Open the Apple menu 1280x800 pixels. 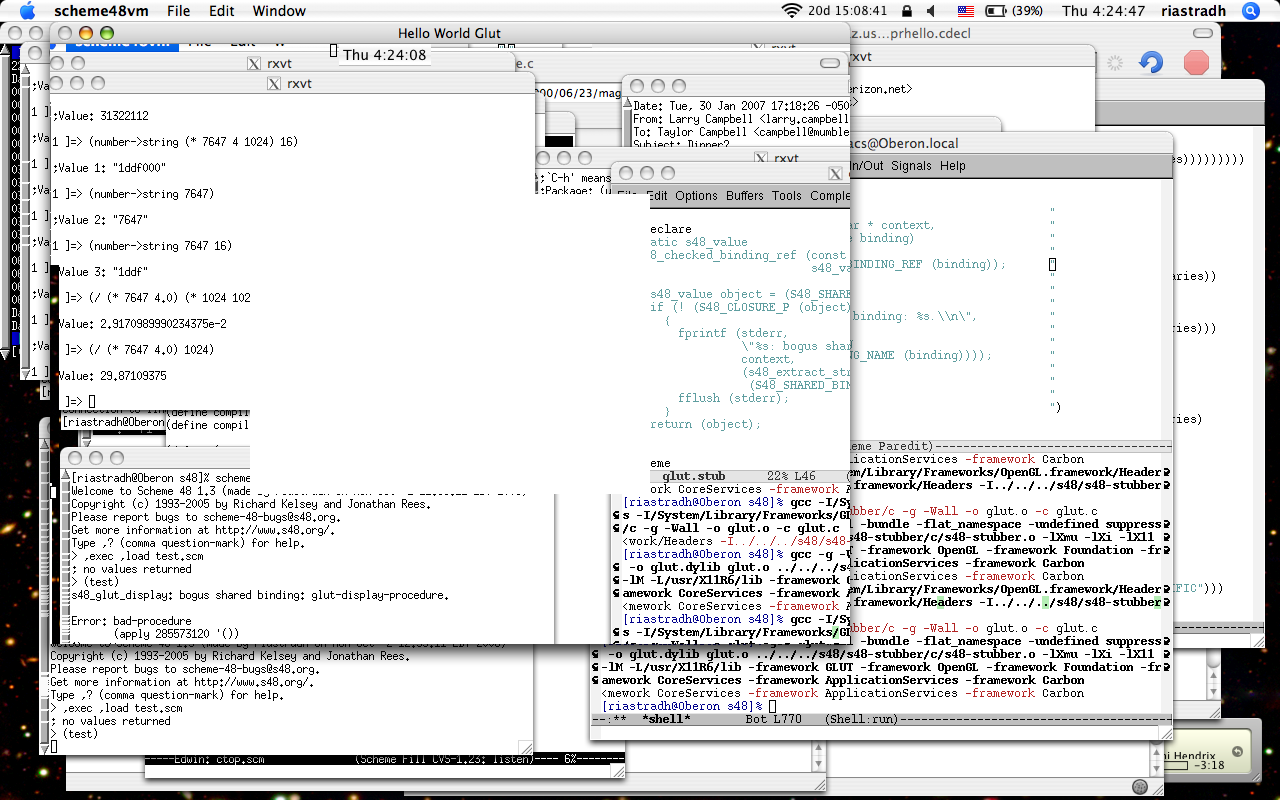pos(27,11)
